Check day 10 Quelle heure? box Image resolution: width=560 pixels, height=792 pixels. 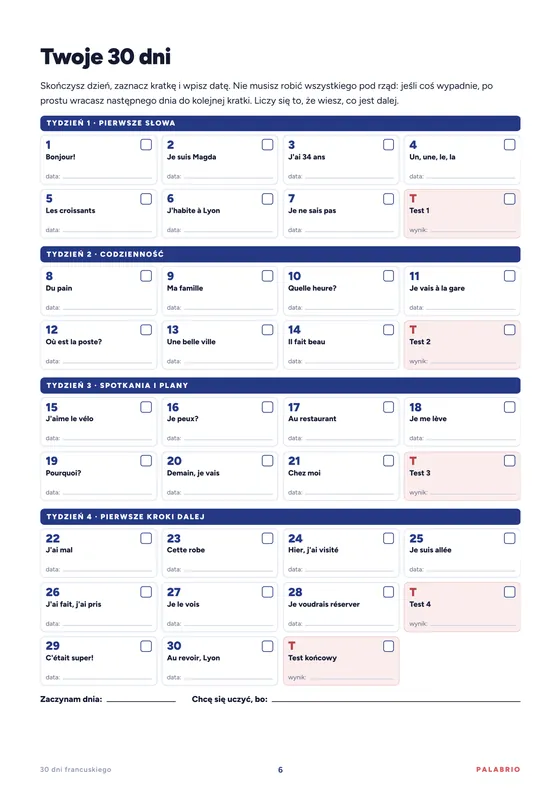pos(388,276)
